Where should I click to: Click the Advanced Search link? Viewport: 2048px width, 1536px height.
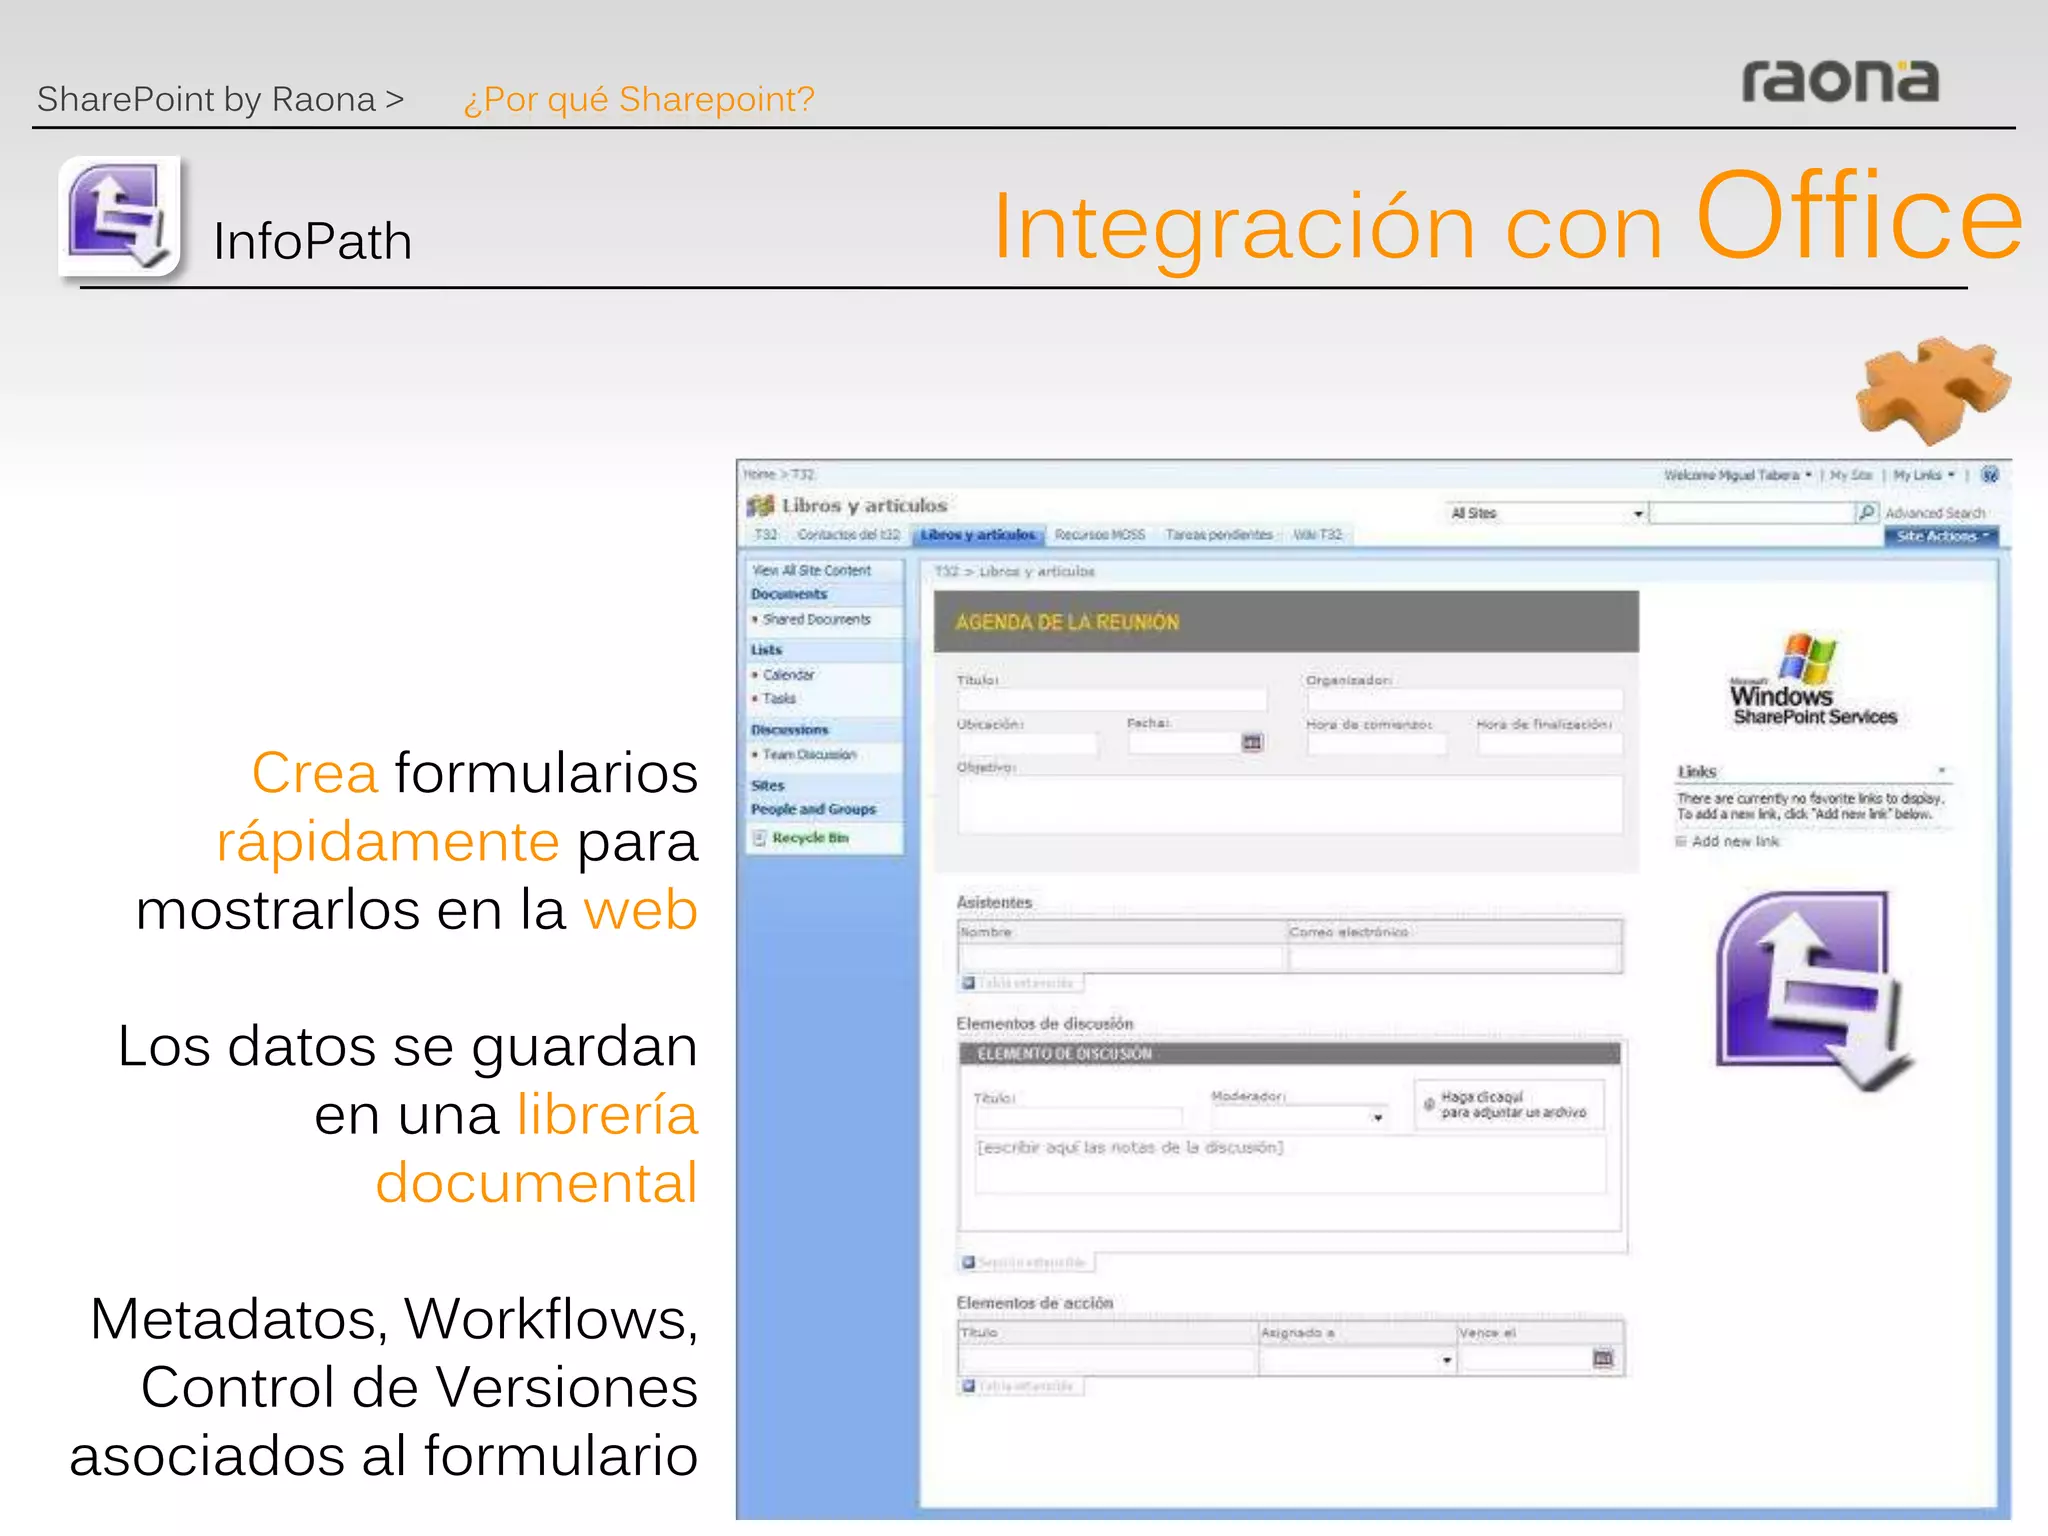tap(1936, 513)
